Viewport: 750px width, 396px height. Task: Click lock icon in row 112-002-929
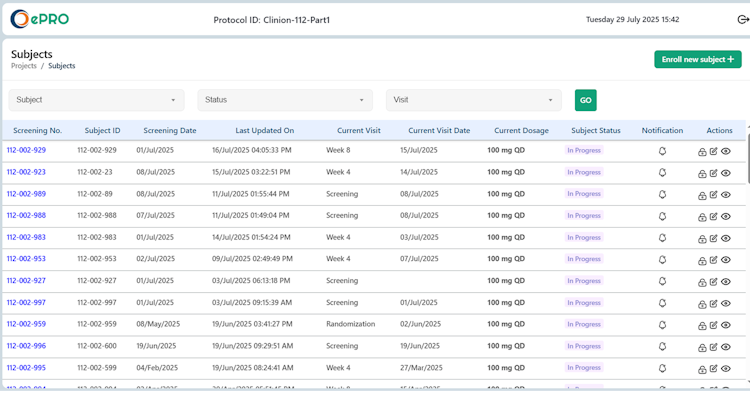pos(702,152)
